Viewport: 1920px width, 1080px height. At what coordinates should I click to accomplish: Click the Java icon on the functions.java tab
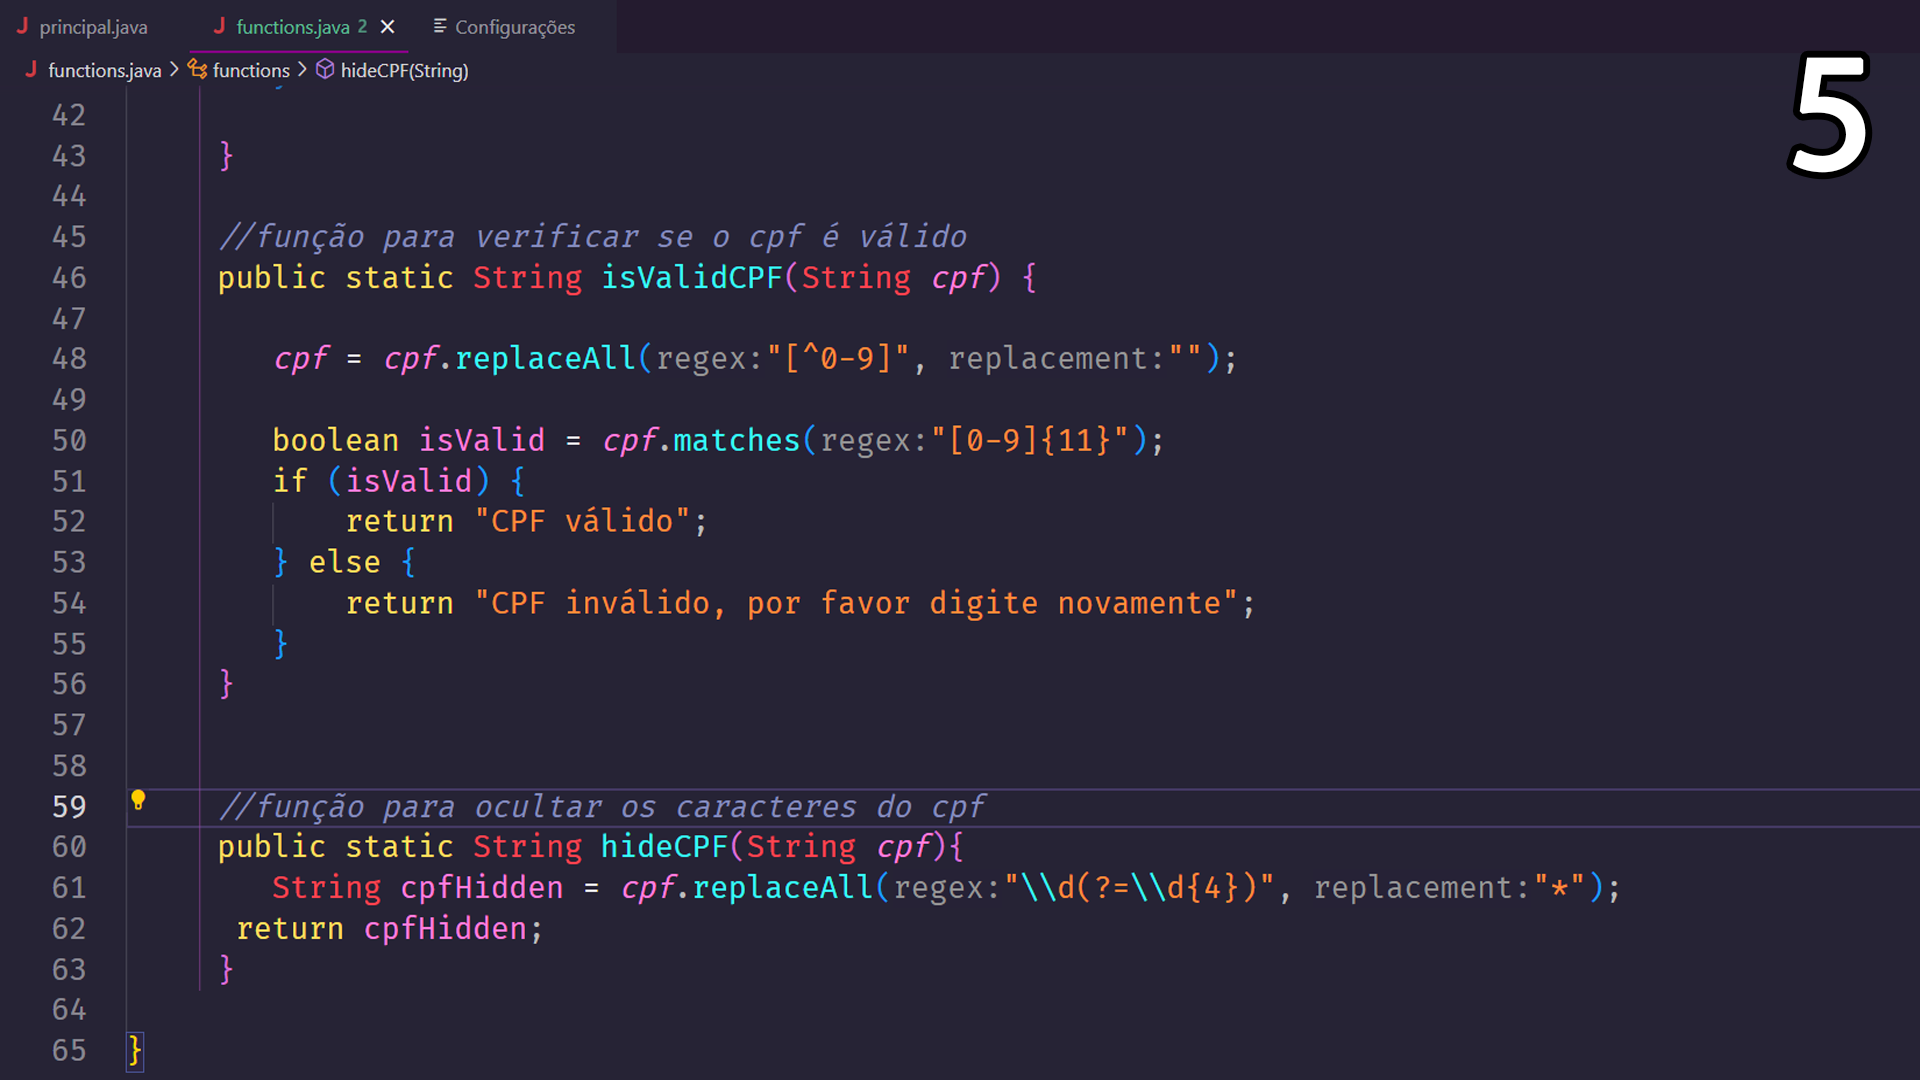(219, 26)
